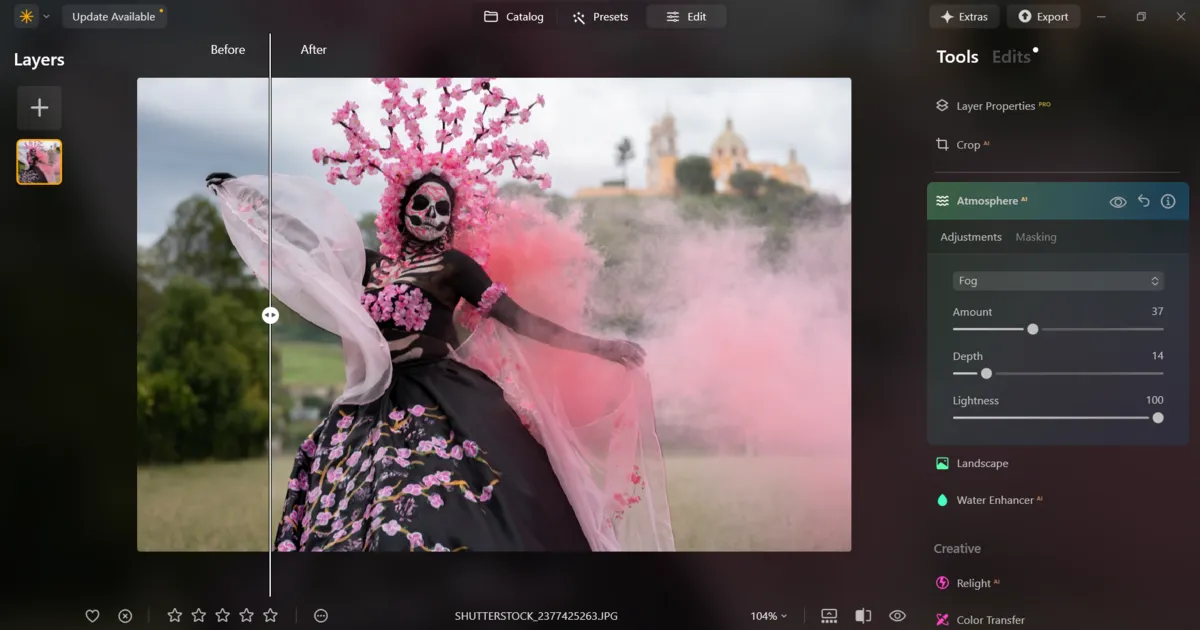Viewport: 1200px width, 630px height.
Task: Enable the quick preview eye
Action: tap(897, 615)
